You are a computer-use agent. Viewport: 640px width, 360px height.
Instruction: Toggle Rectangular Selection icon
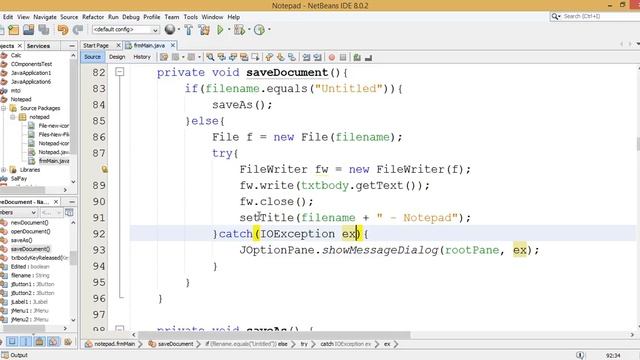pos(256,58)
